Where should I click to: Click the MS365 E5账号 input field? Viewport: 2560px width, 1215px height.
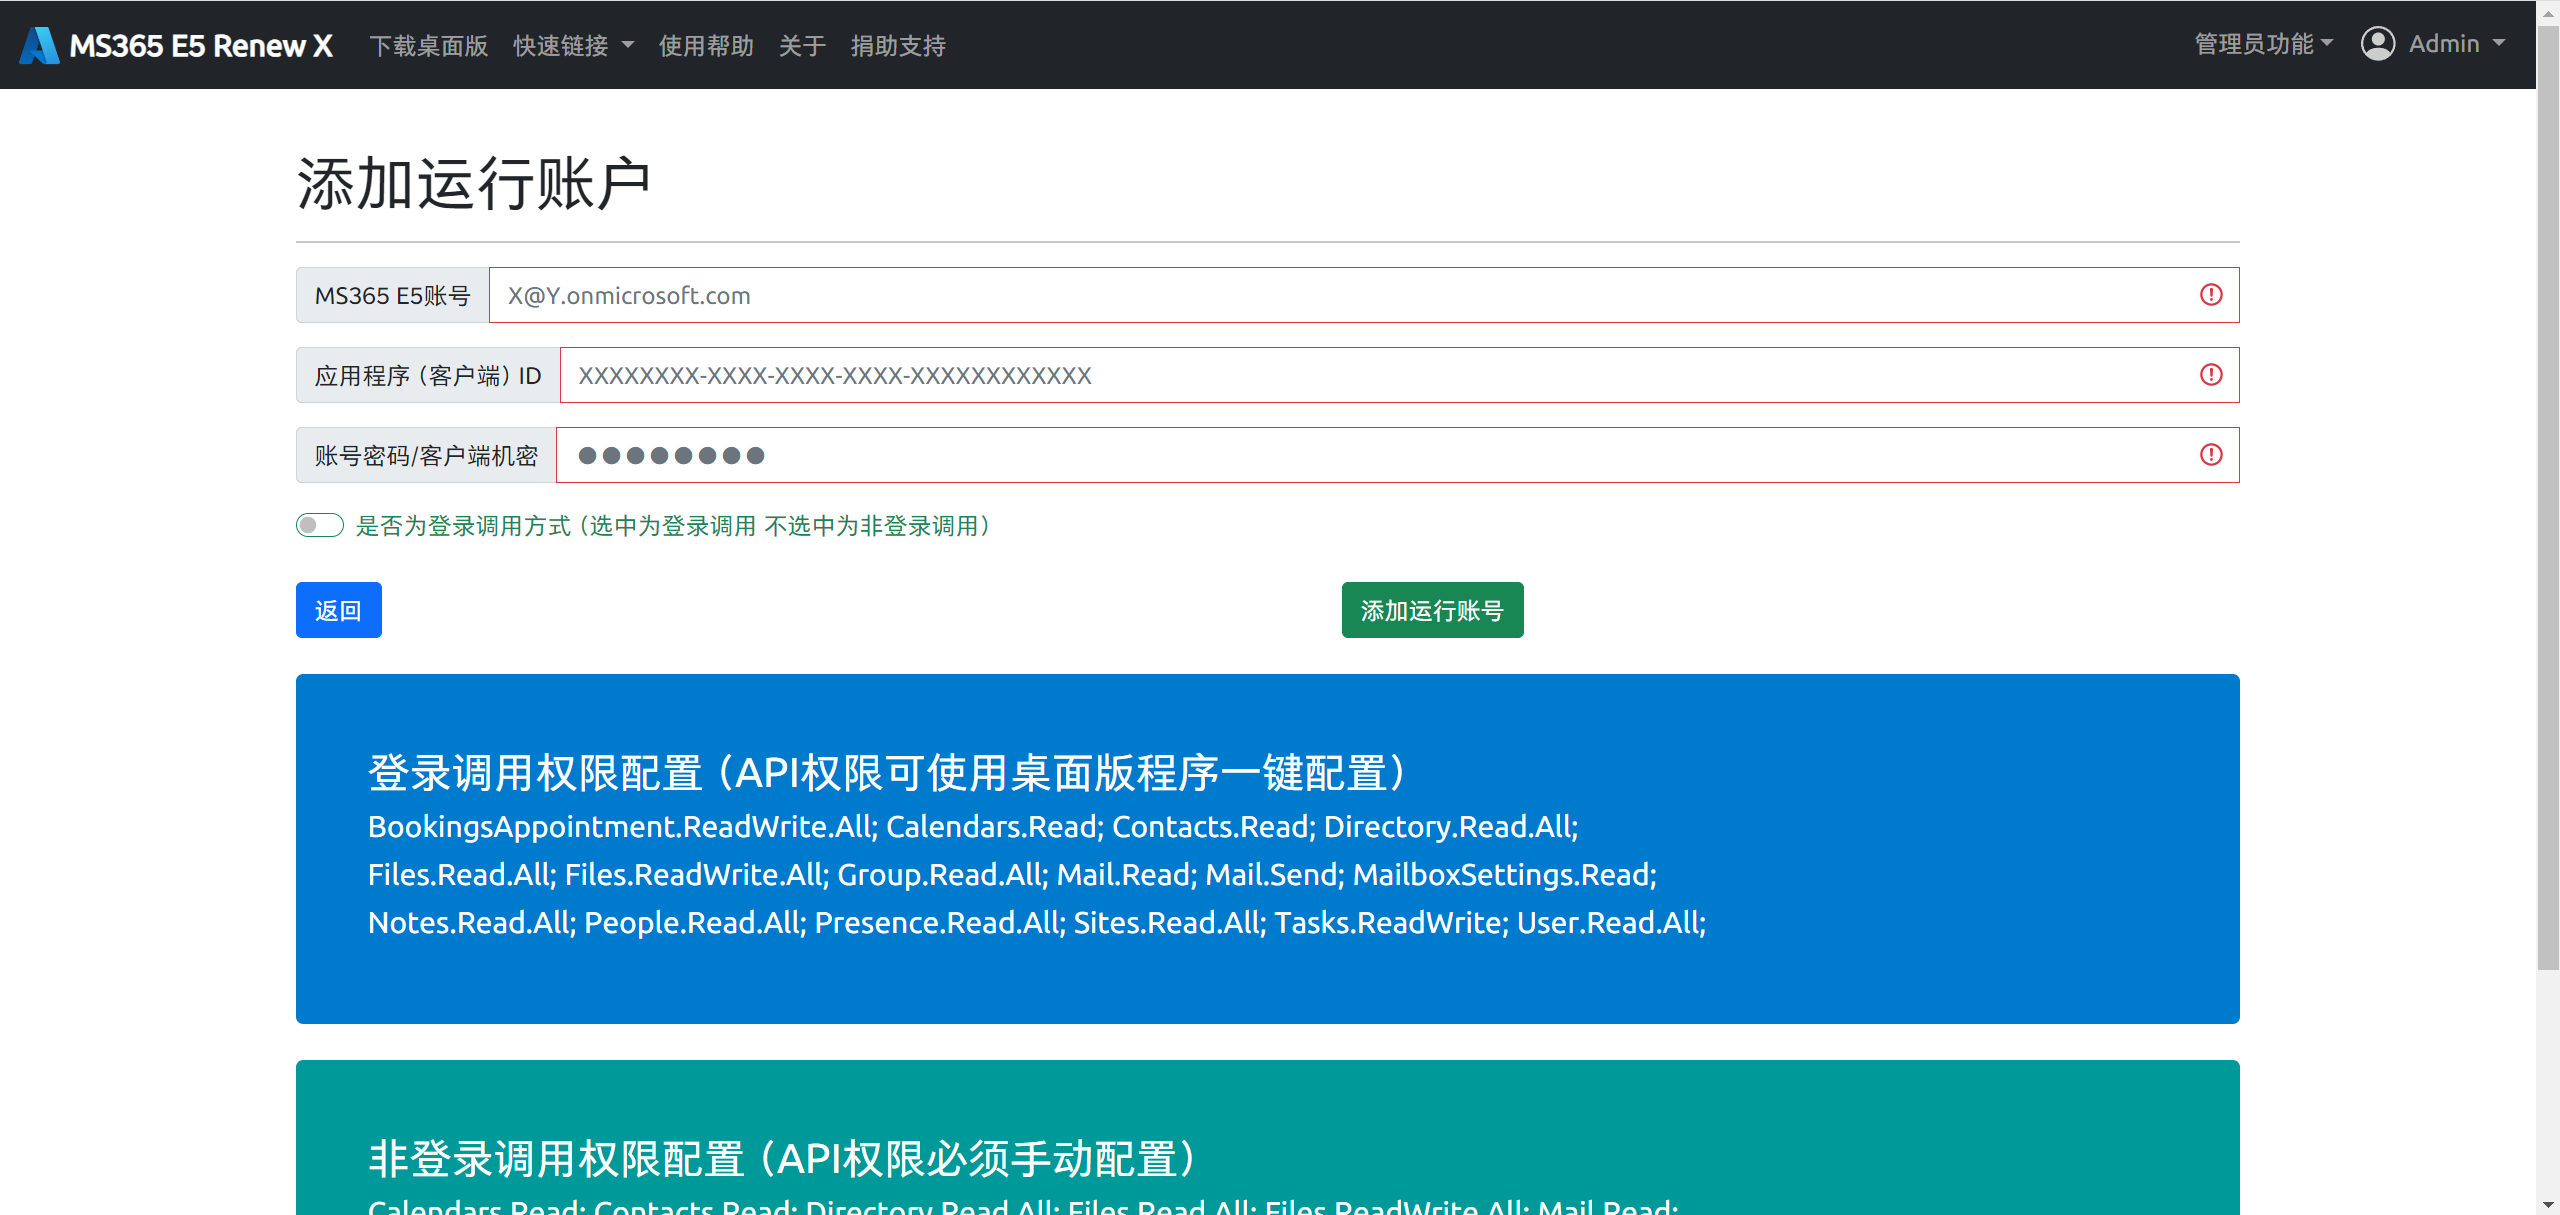(x=1200, y=294)
